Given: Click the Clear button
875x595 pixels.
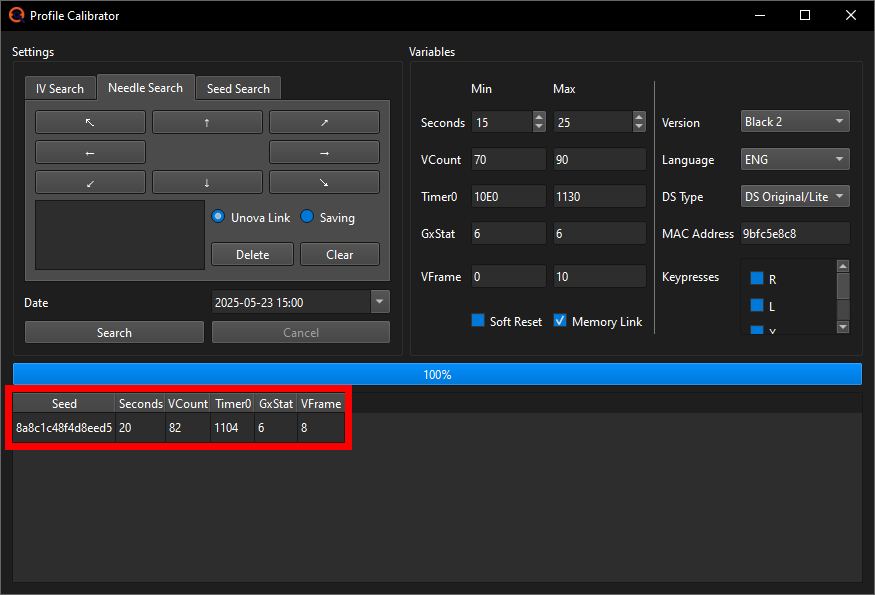Looking at the screenshot, I should click(x=340, y=255).
